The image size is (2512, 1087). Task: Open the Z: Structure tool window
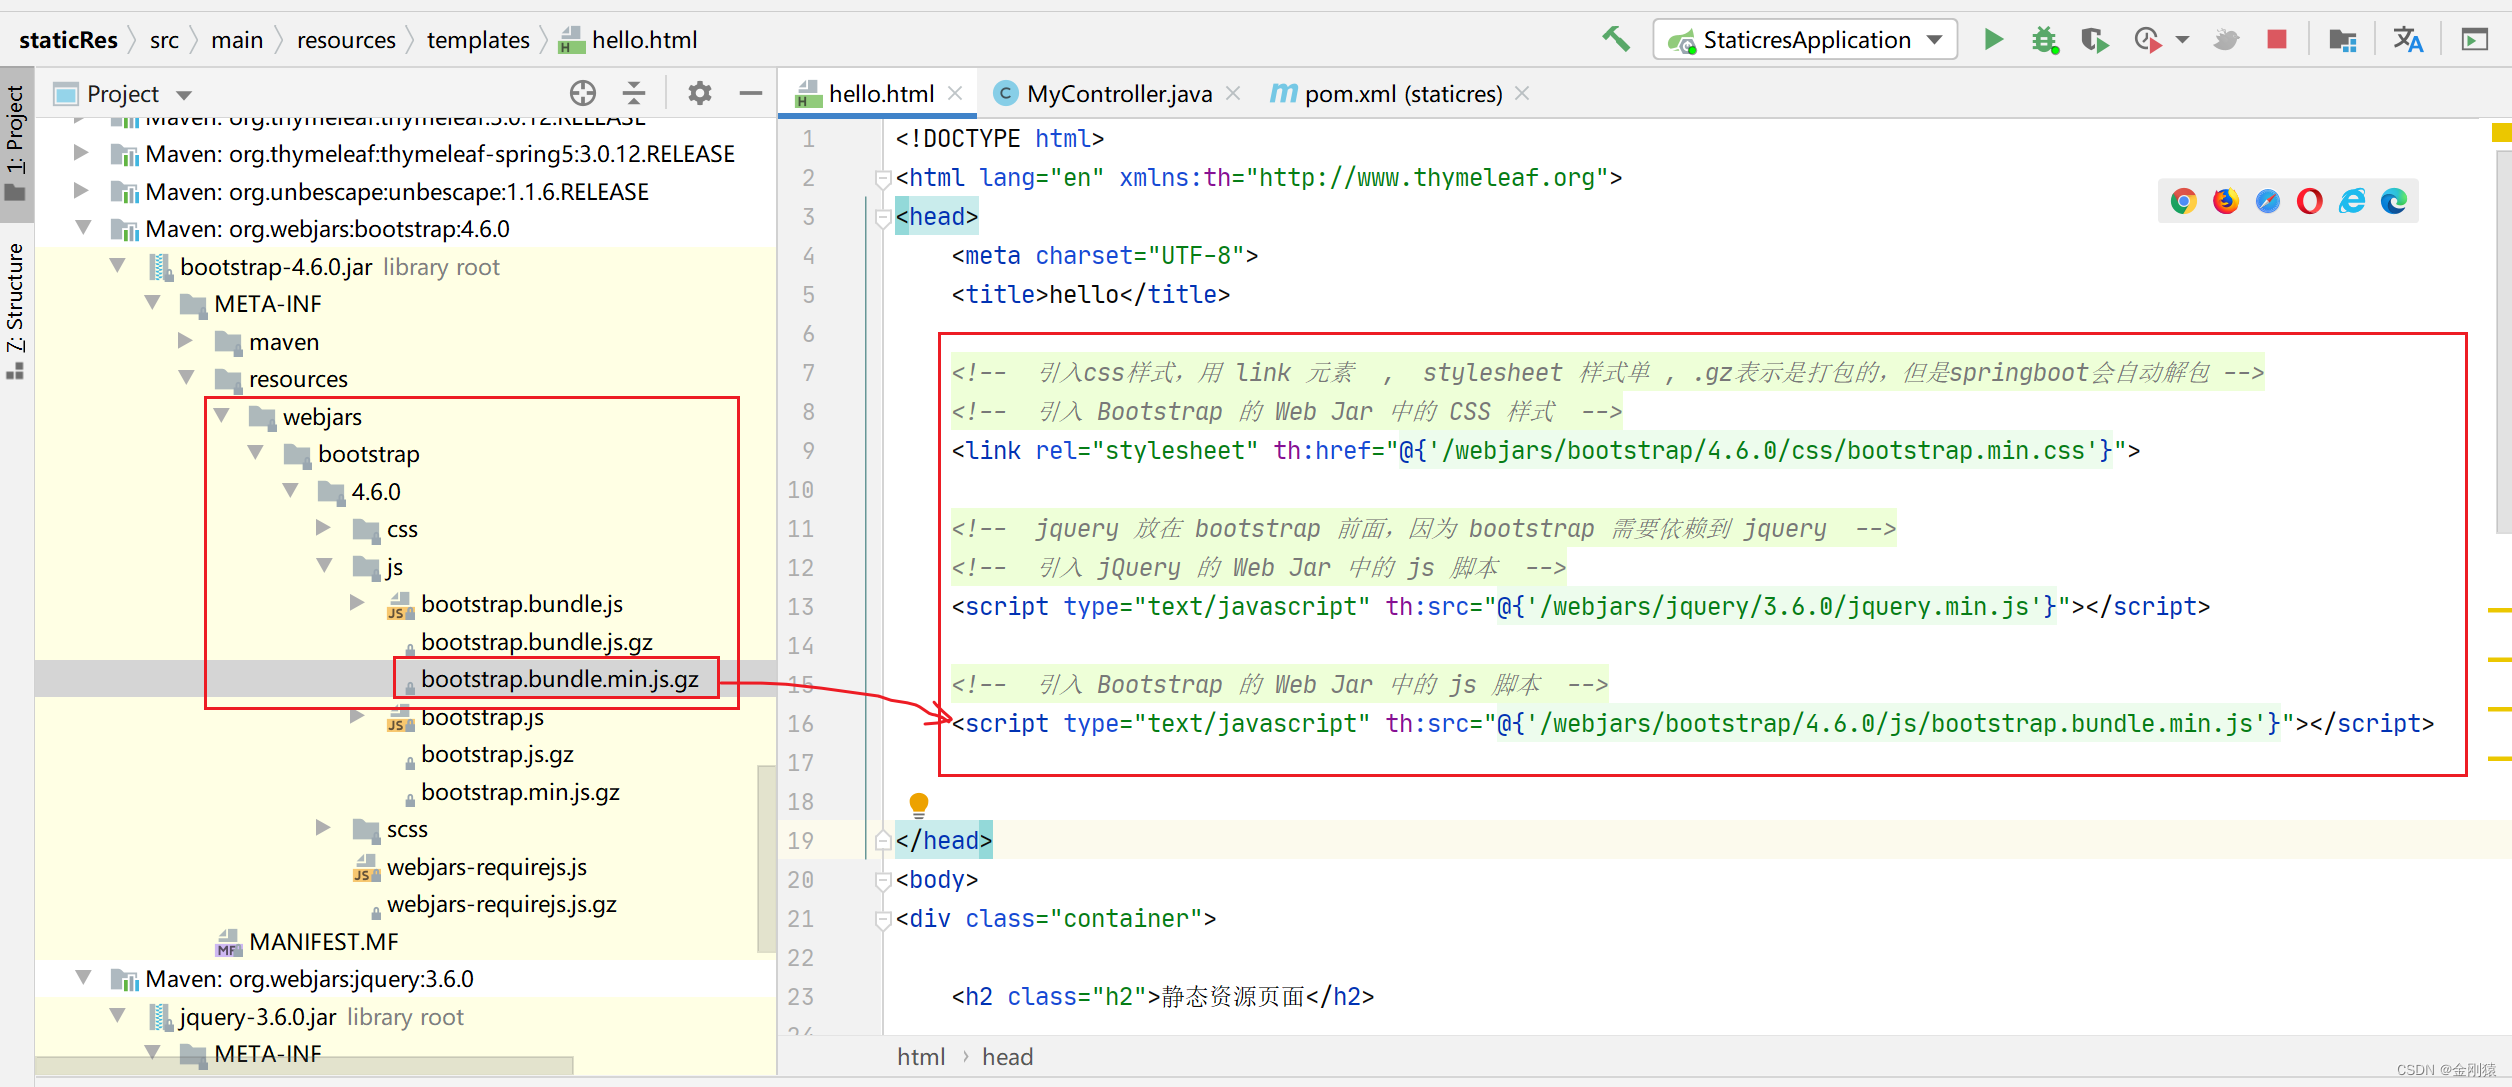coord(16,310)
